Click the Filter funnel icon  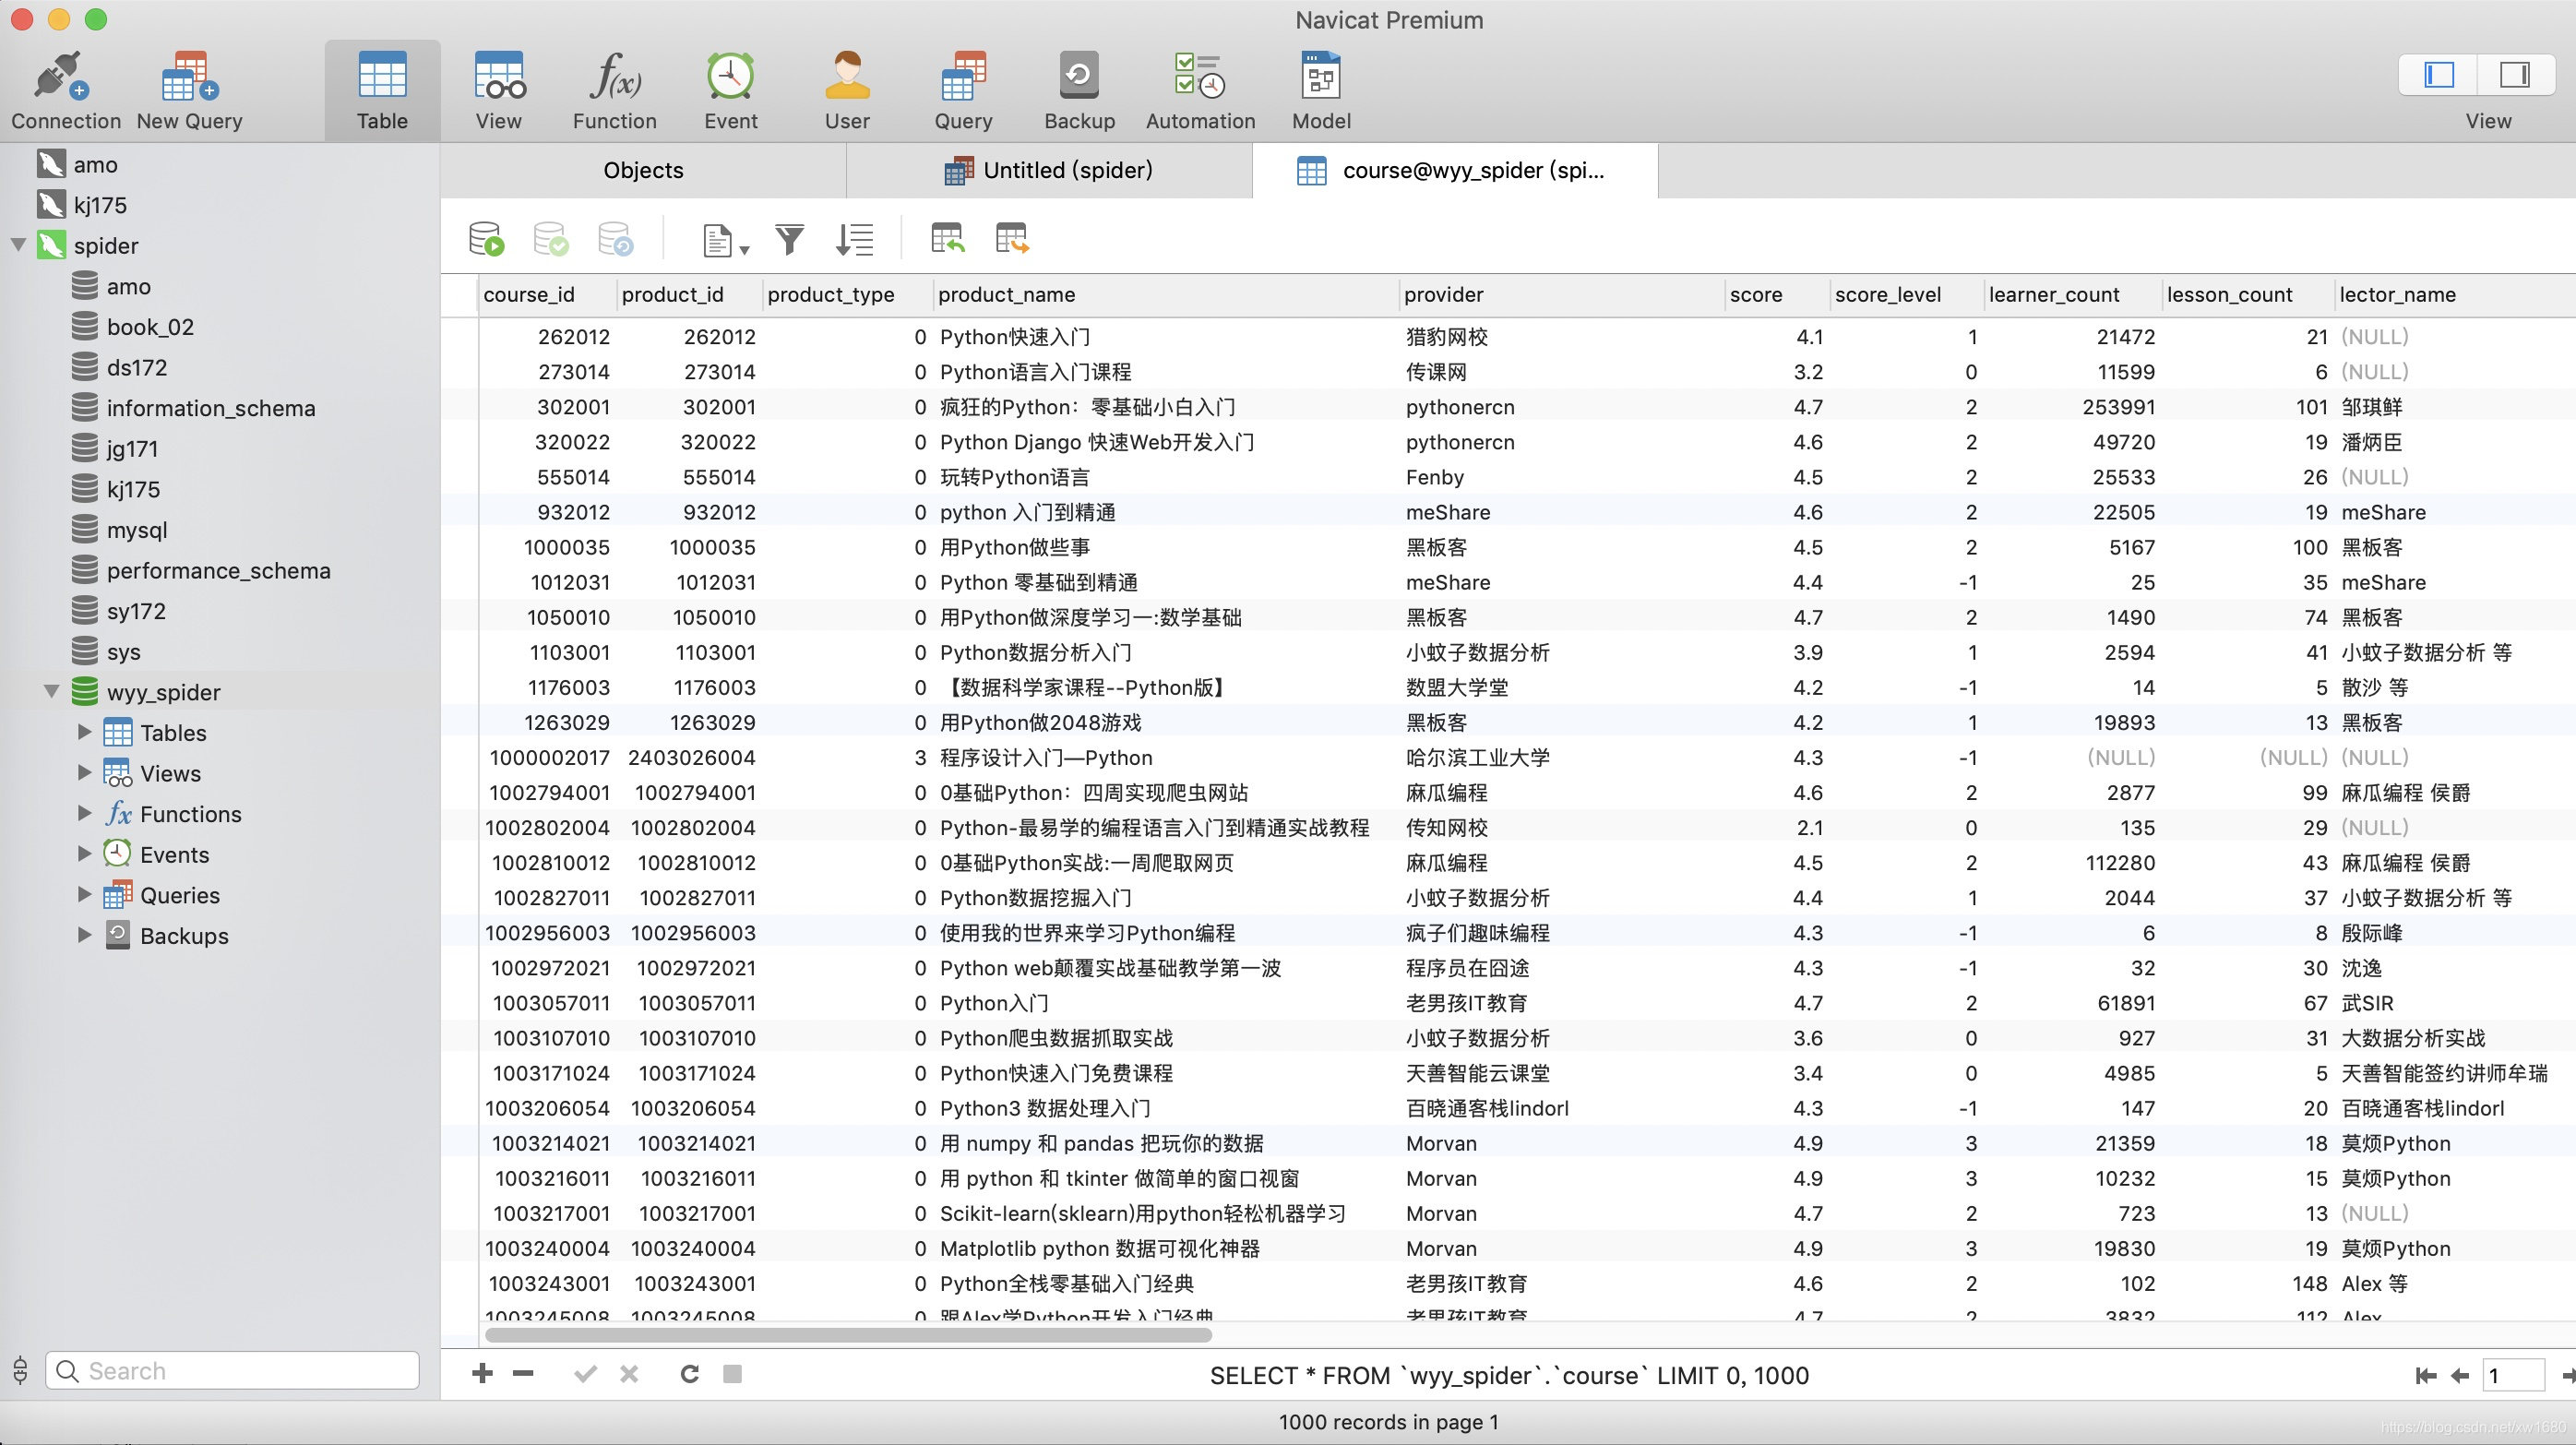click(789, 240)
